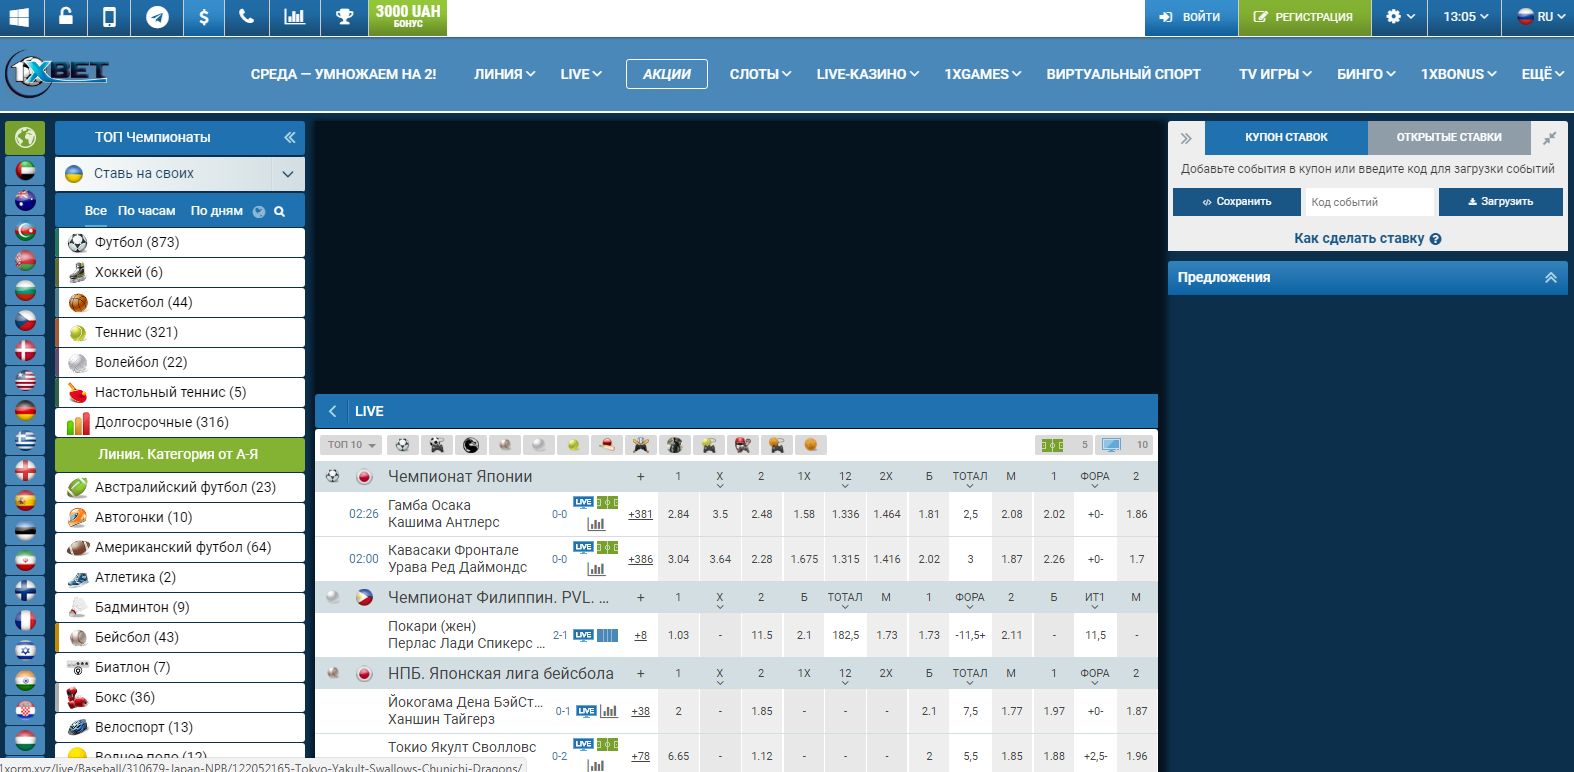This screenshot has width=1574, height=772.
Task: Open +381 markets for Гамба Осака match
Action: [x=640, y=515]
